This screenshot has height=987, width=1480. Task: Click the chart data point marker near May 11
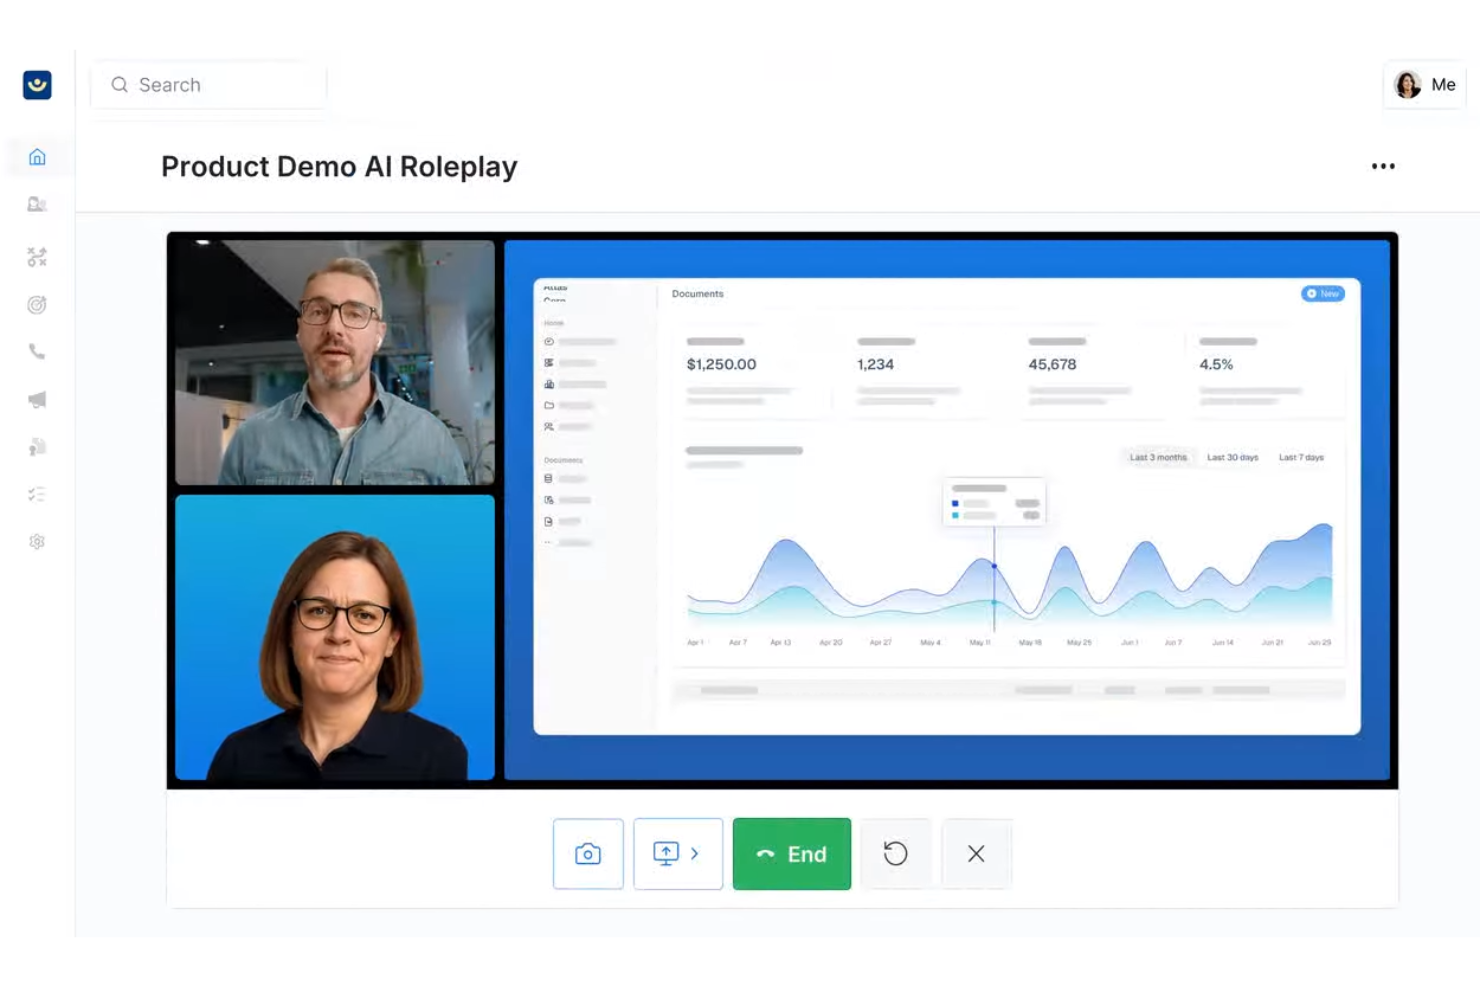click(994, 566)
